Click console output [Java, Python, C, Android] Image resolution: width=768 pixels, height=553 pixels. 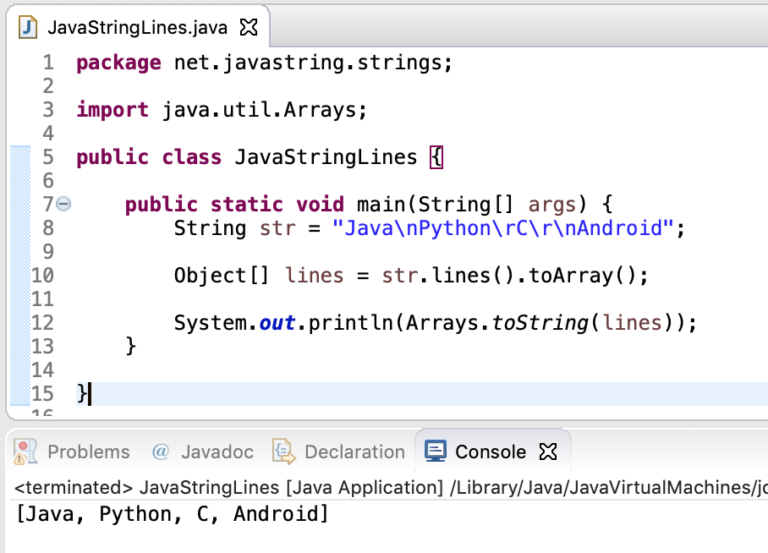coord(172,514)
